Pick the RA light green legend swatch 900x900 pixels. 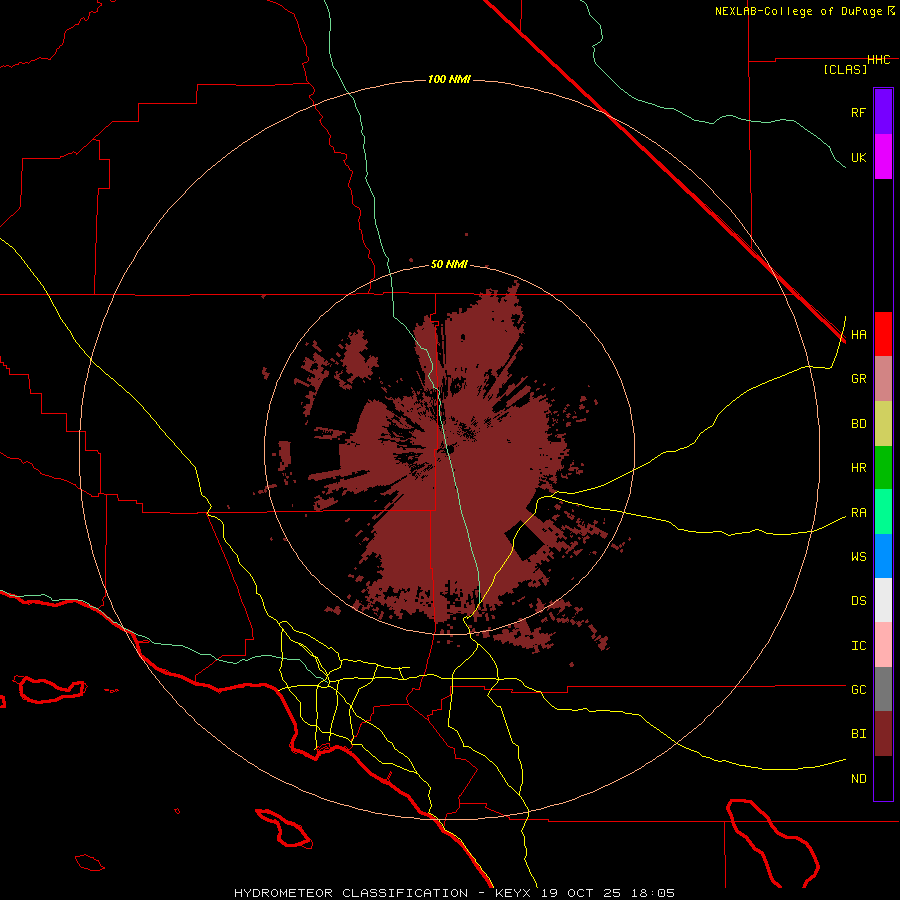[x=883, y=512]
